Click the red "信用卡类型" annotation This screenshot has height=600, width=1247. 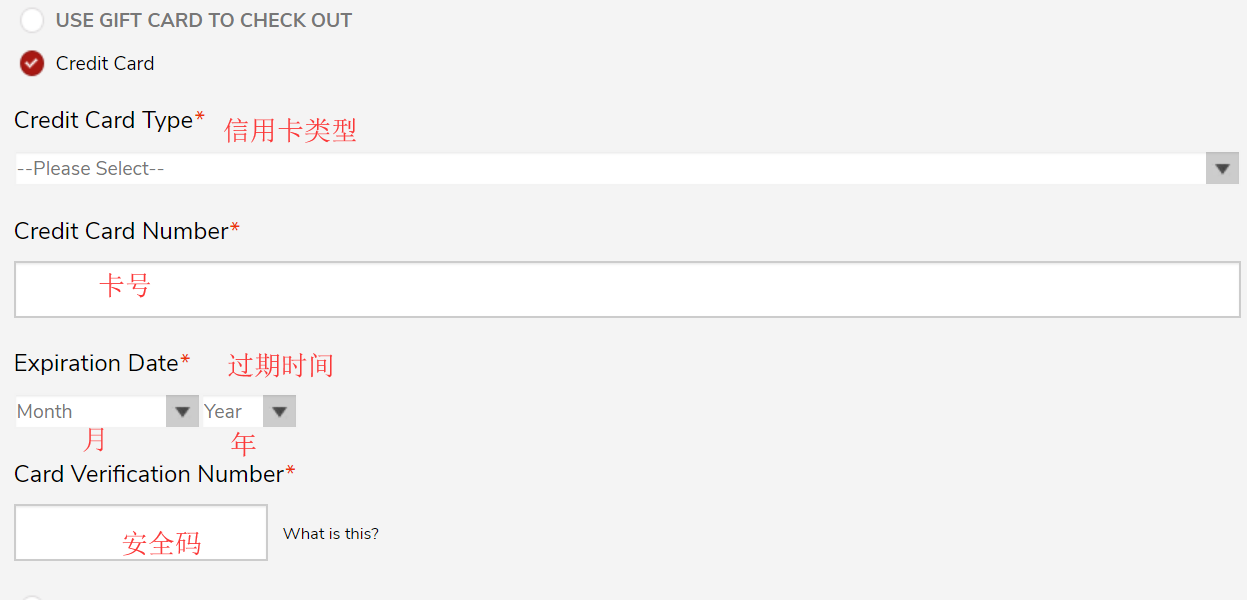pyautogui.click(x=290, y=130)
